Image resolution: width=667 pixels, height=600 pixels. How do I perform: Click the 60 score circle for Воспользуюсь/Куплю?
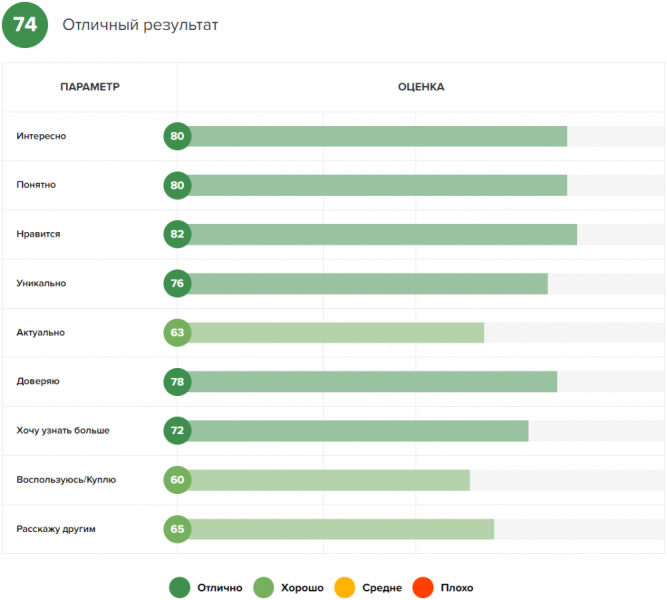tap(178, 480)
